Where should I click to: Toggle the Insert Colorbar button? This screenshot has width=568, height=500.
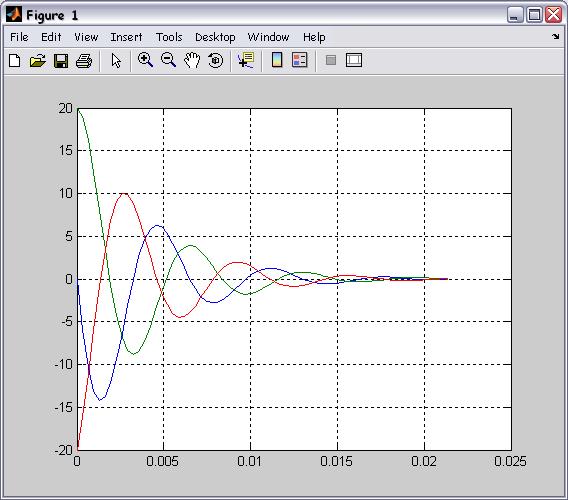coord(277,60)
